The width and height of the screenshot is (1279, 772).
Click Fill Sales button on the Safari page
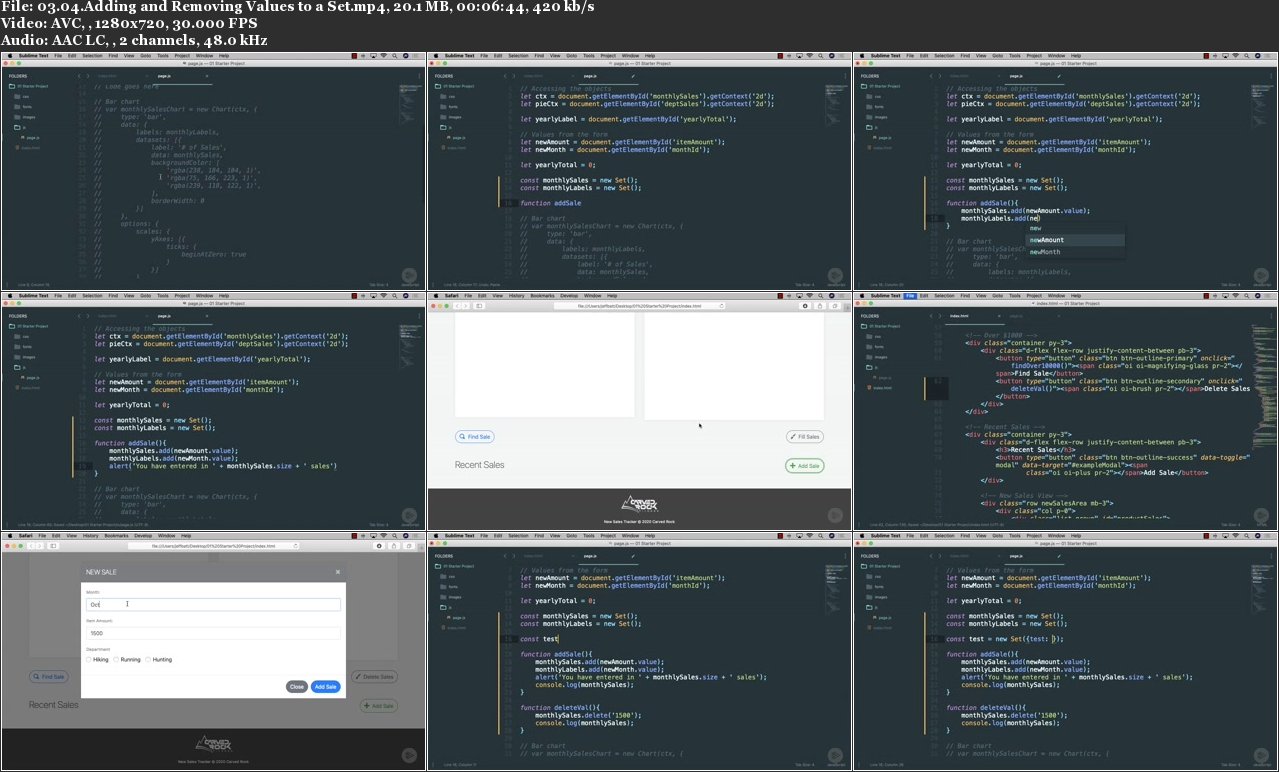[804, 437]
